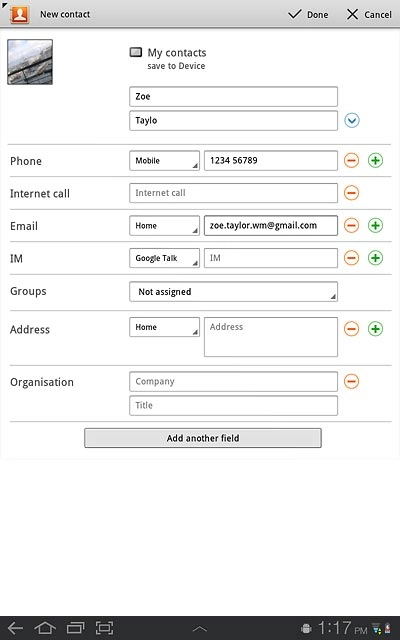Open the Phone type Mobile dropdown

pyautogui.click(x=164, y=160)
